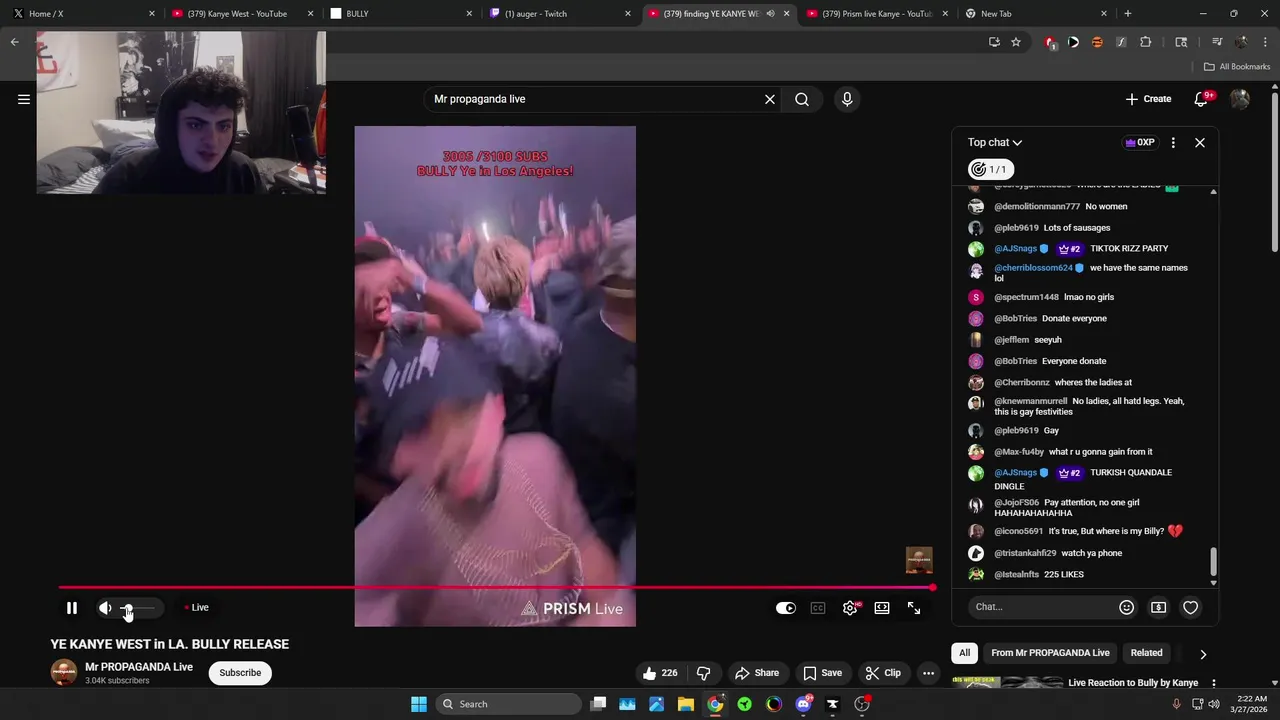Jump to the Live indicator
This screenshot has height=720, width=1280.
point(197,608)
